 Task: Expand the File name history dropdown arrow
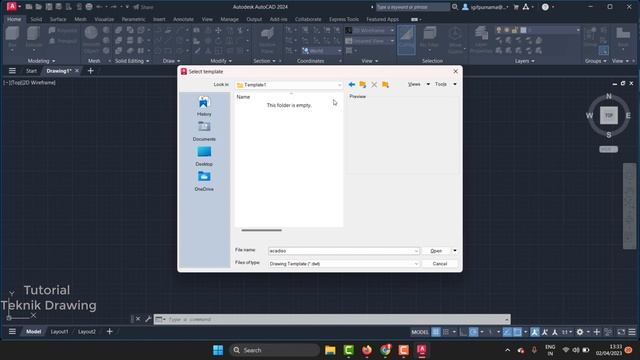416,251
